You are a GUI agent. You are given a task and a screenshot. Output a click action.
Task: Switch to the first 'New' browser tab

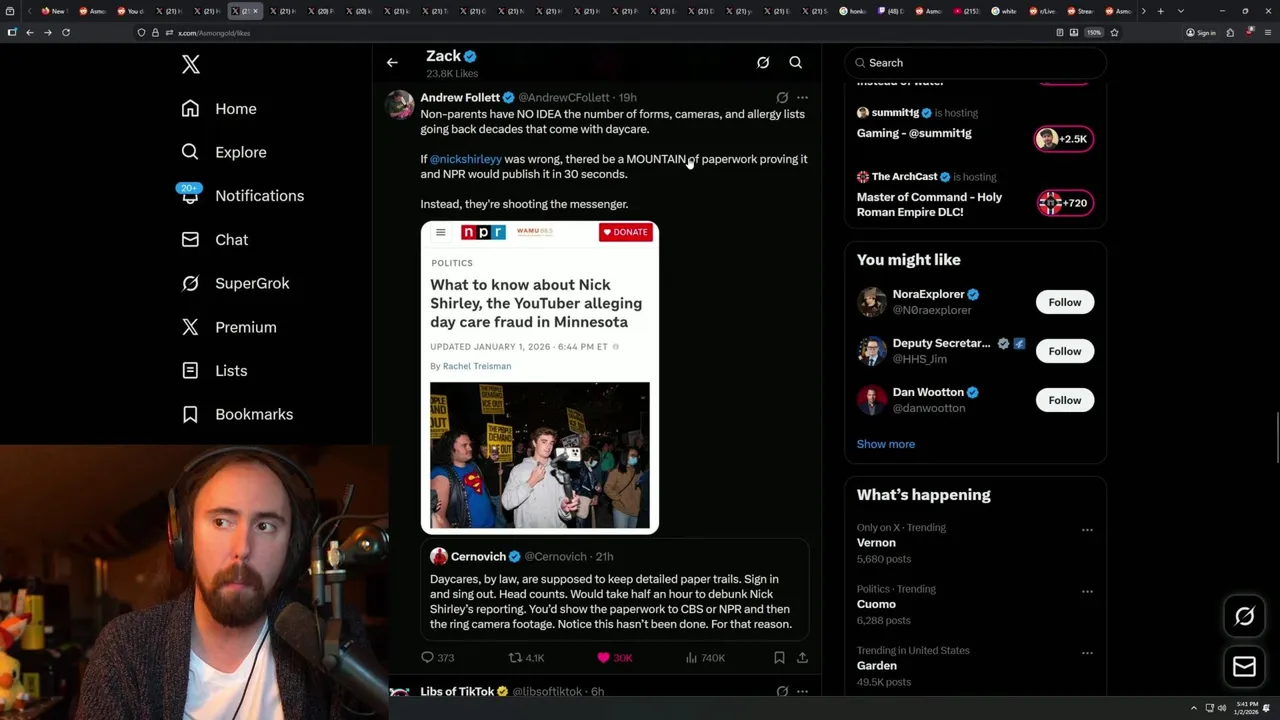53,11
